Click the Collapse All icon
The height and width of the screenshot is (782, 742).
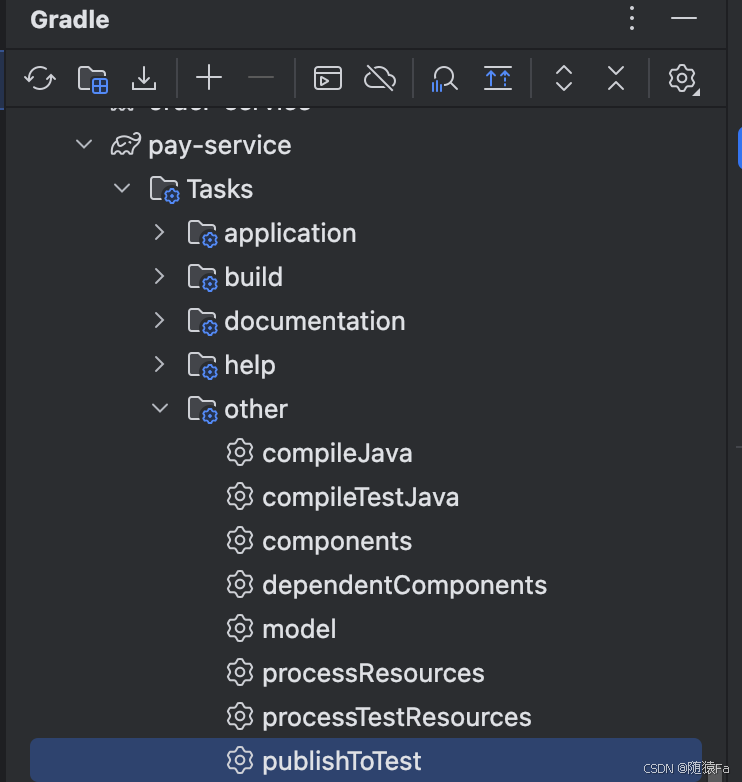[616, 78]
